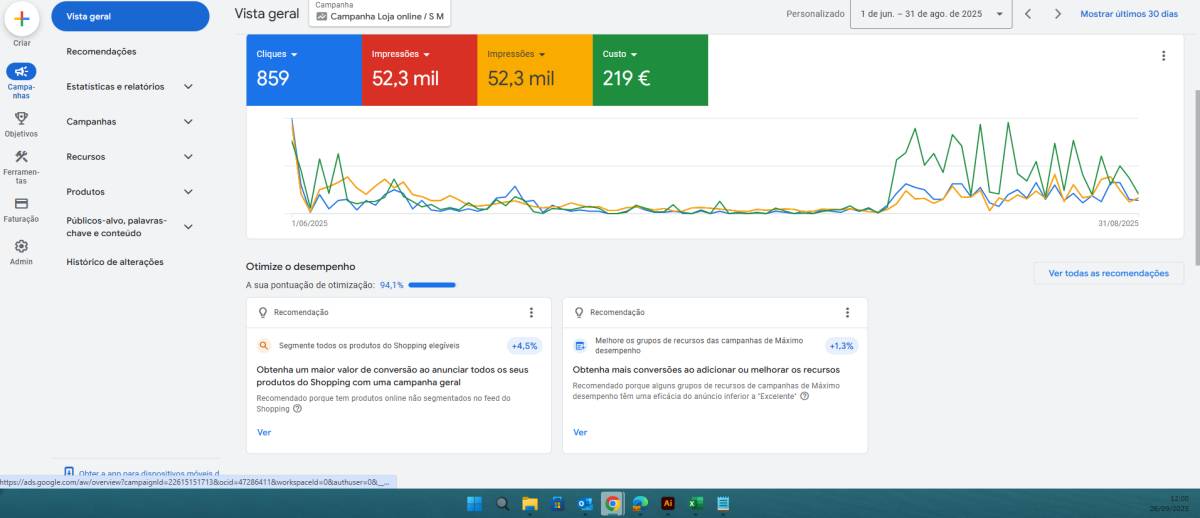Click 'Otimize o desempenho' heading

[300, 266]
